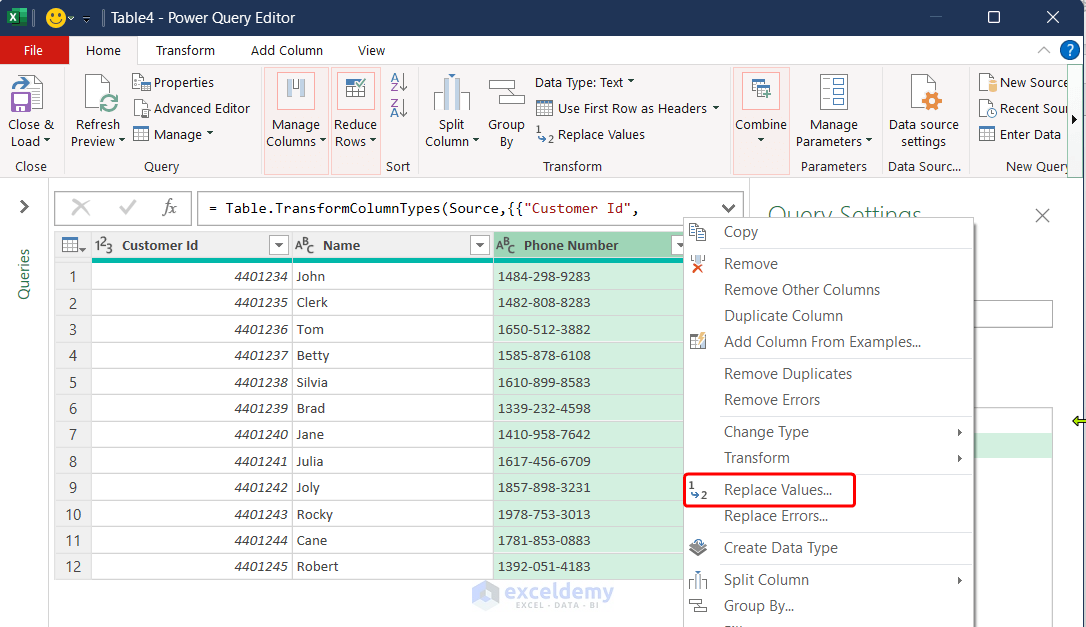Select Remove Errors
Image resolution: width=1086 pixels, height=627 pixels.
tap(829, 400)
